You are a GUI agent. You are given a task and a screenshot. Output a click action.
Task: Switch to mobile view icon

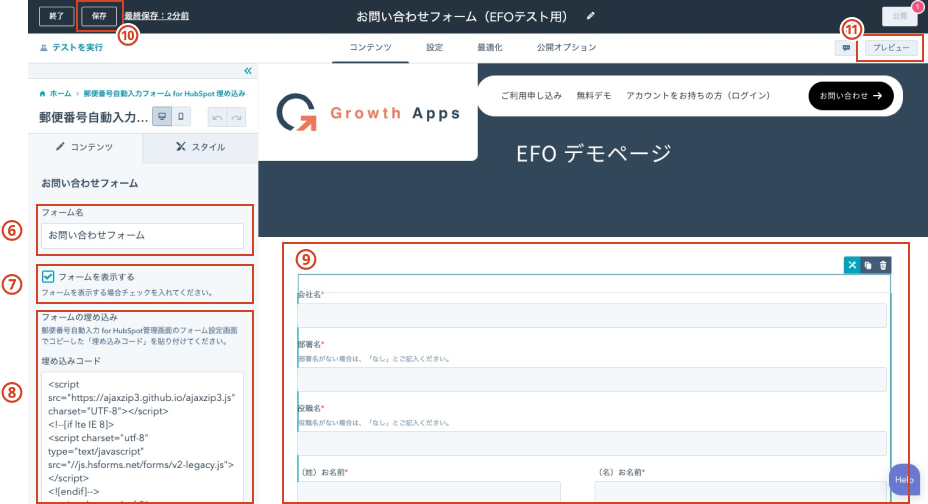point(181,117)
